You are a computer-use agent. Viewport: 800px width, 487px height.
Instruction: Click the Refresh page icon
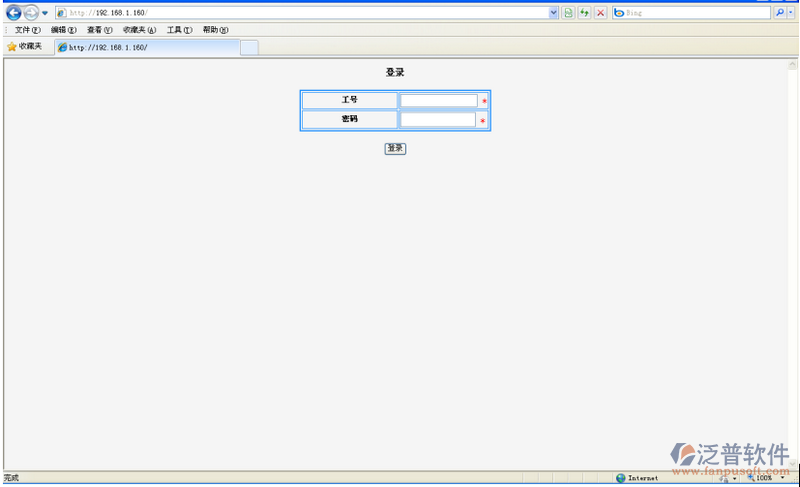[584, 13]
